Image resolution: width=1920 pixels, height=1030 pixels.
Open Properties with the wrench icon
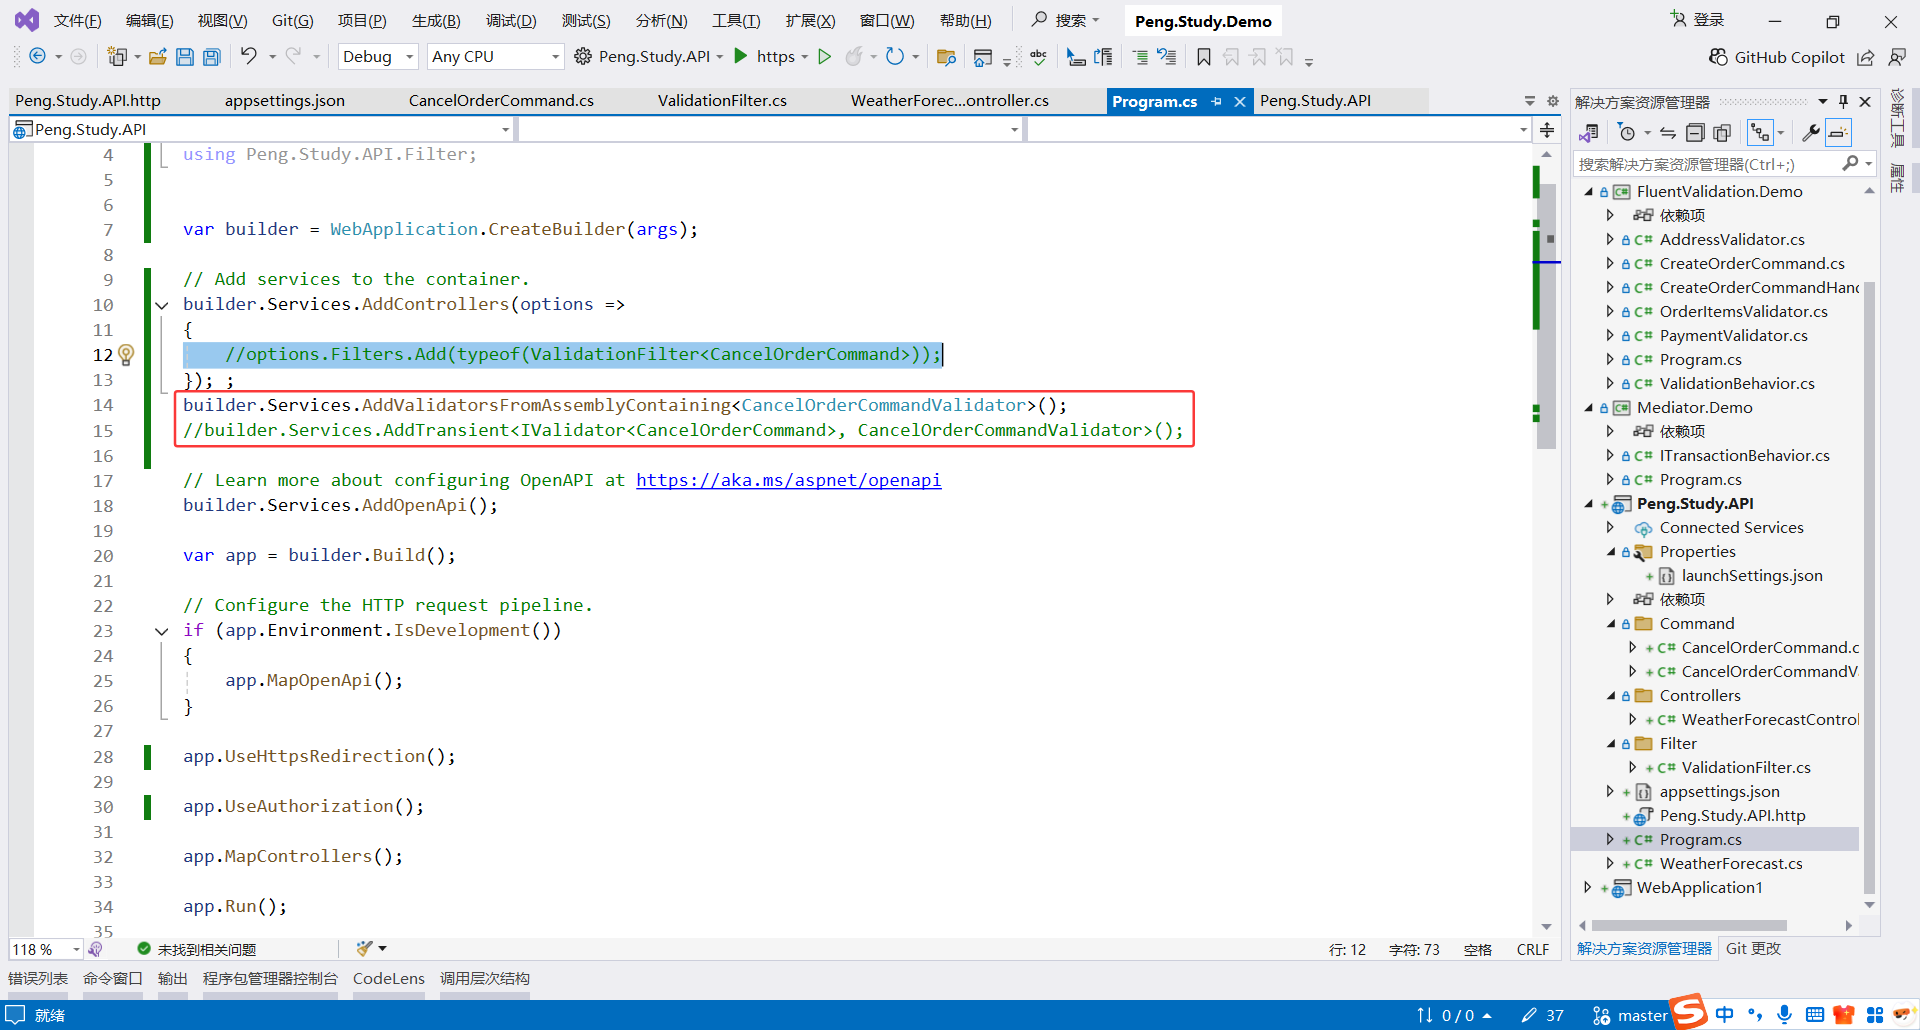(1810, 133)
